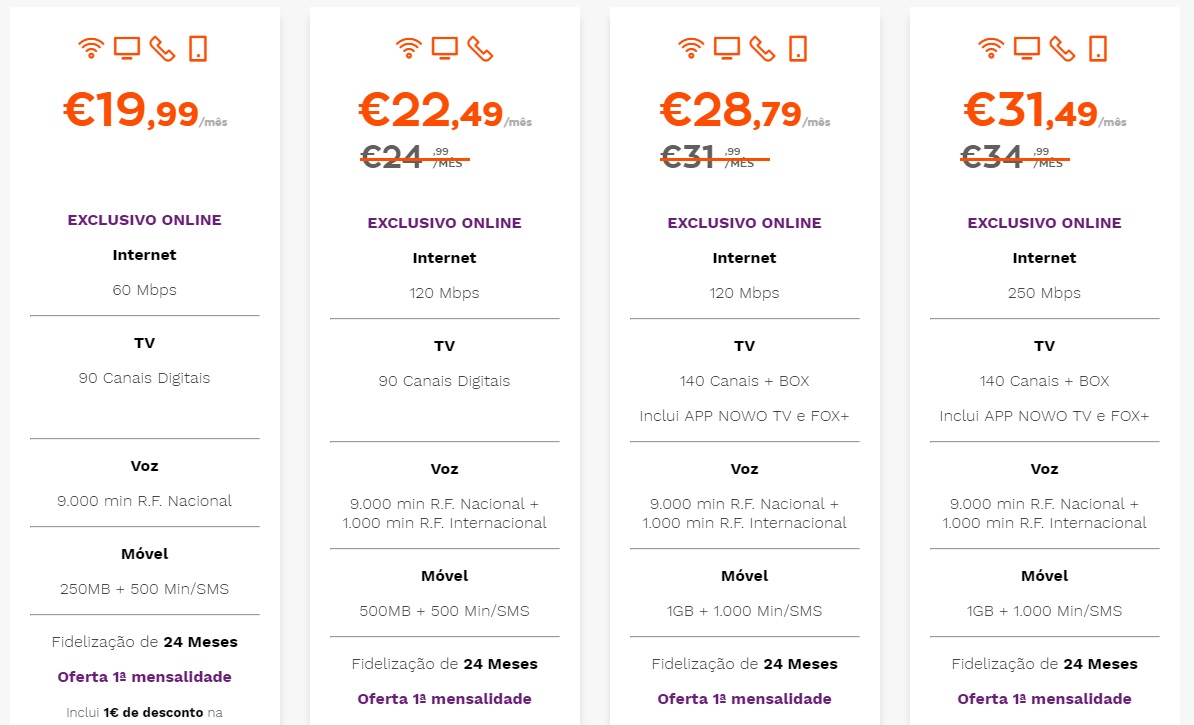
Task: Select the TV icon in the €31,49 plan
Action: point(1026,46)
